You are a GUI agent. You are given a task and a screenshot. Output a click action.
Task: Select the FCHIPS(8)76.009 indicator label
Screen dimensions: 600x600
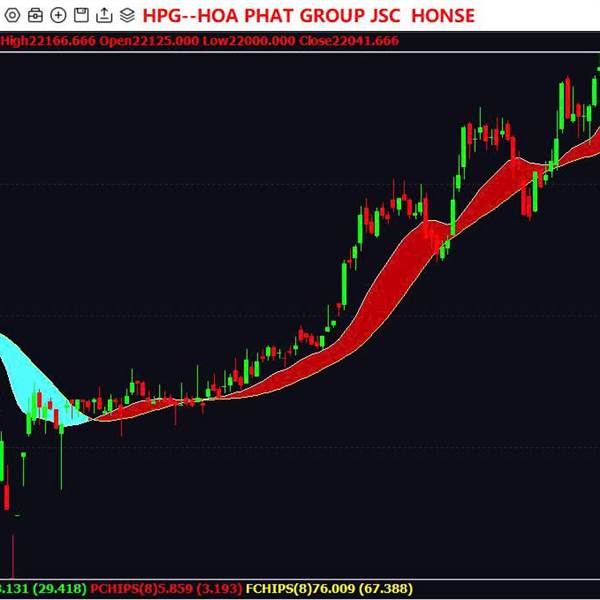pyautogui.click(x=300, y=588)
